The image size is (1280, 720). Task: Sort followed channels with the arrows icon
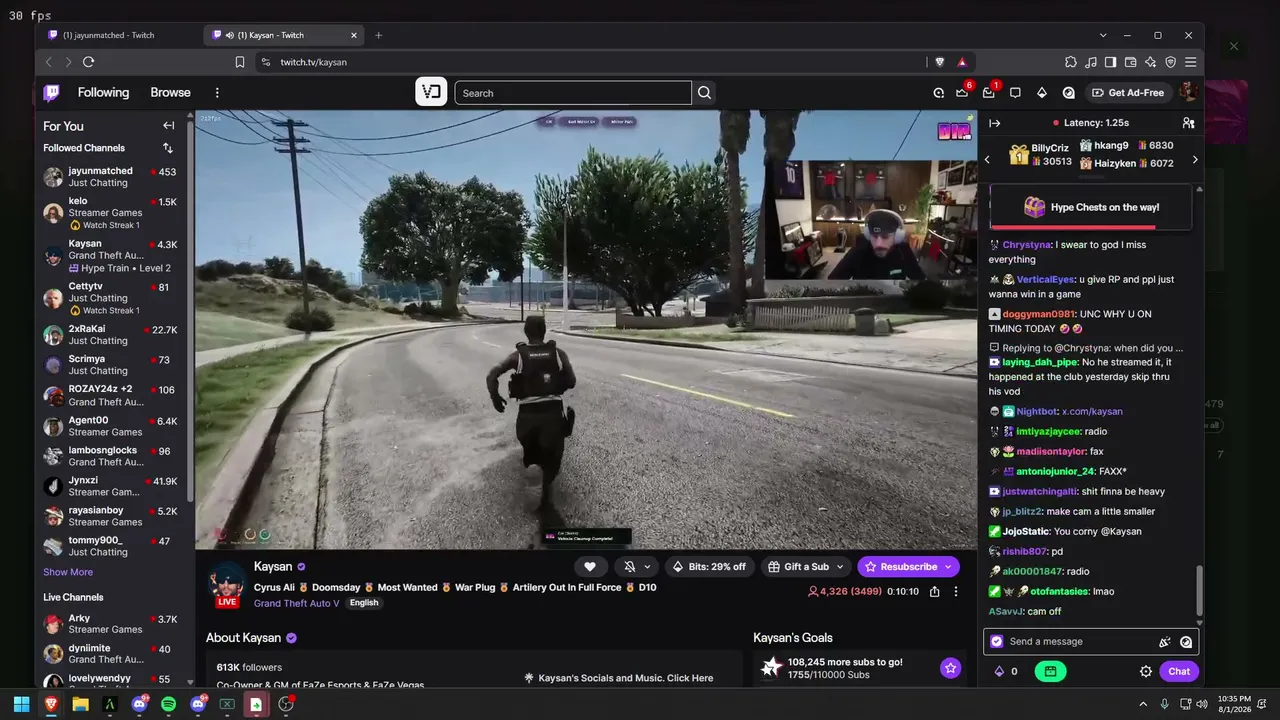168,148
